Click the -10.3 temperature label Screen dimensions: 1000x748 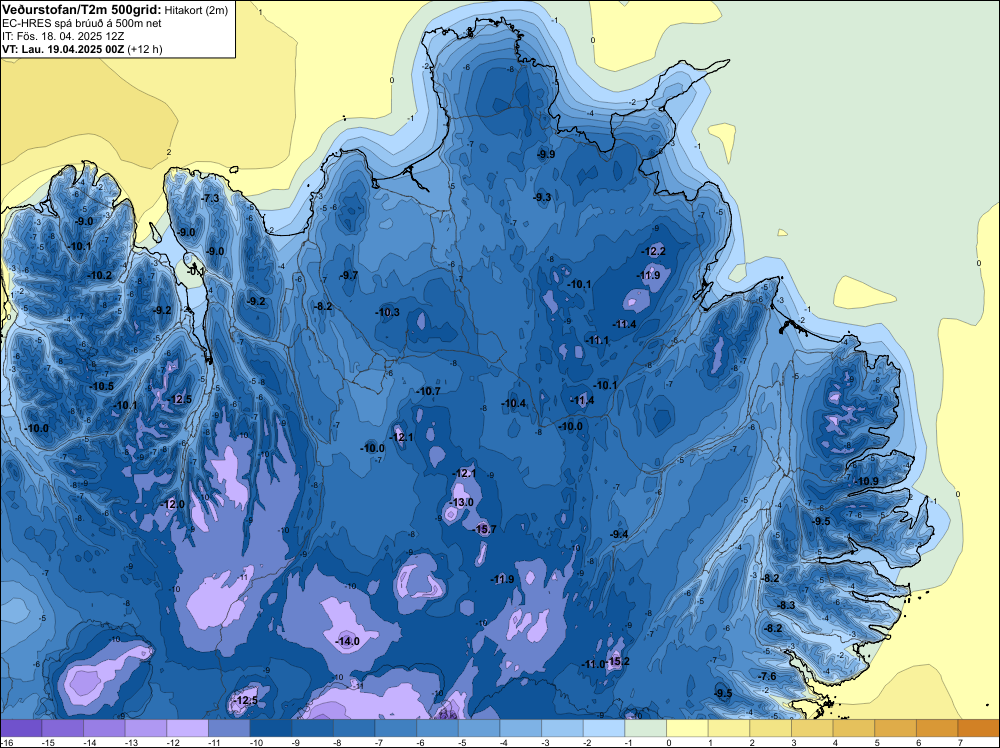coord(387,312)
